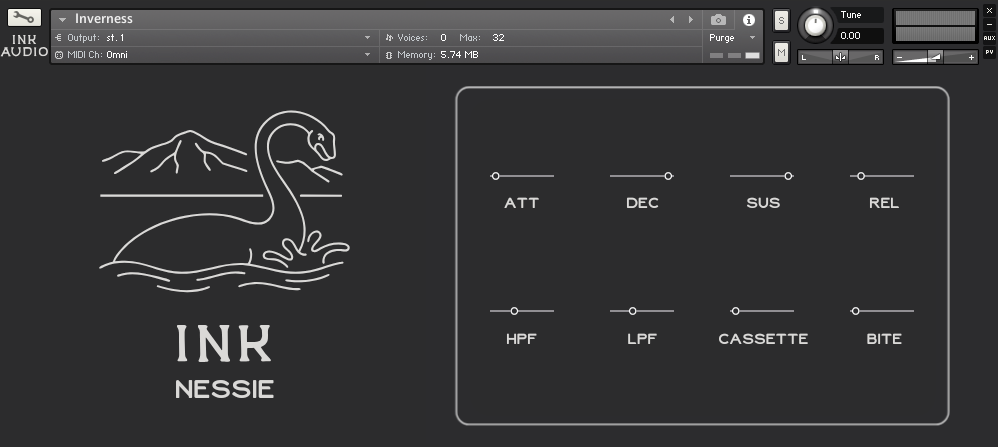Screen dimensions: 998x447
Task: Expand the Inverness instrument name dropdown
Action: point(62,19)
